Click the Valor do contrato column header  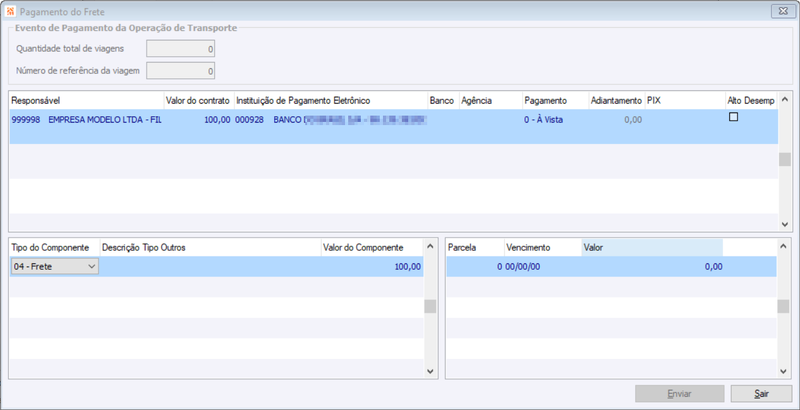tap(199, 100)
